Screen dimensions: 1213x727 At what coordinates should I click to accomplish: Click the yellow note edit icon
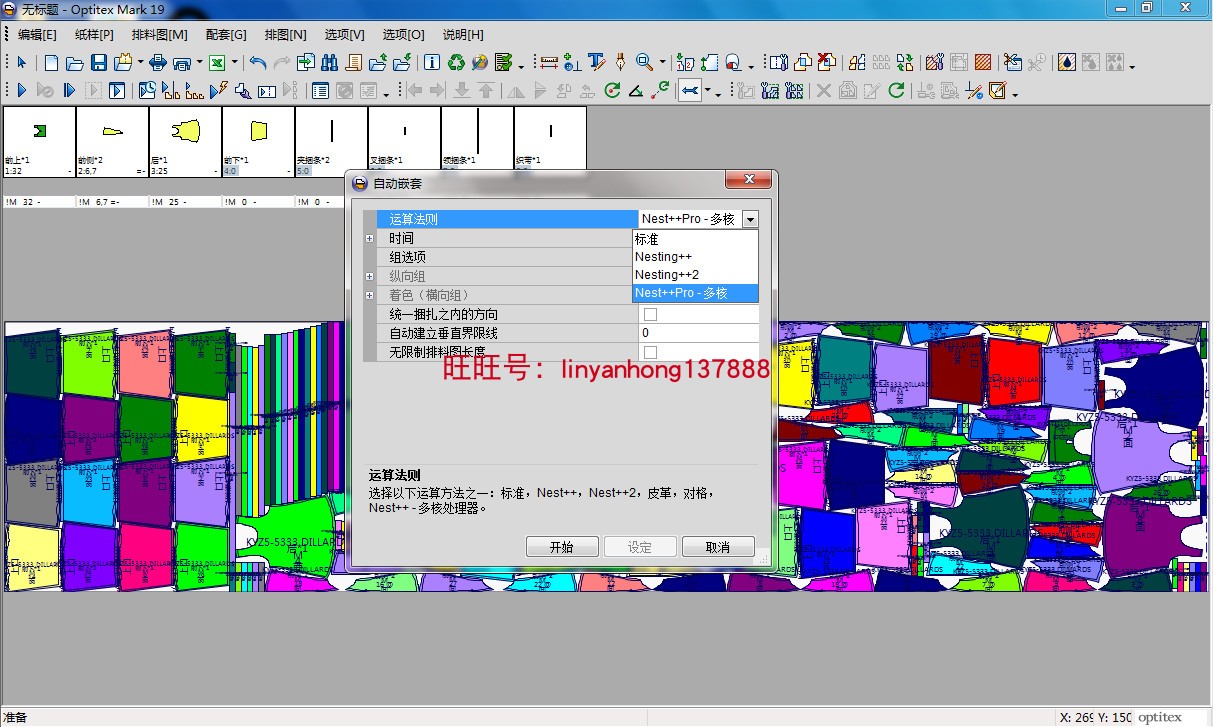tap(997, 90)
